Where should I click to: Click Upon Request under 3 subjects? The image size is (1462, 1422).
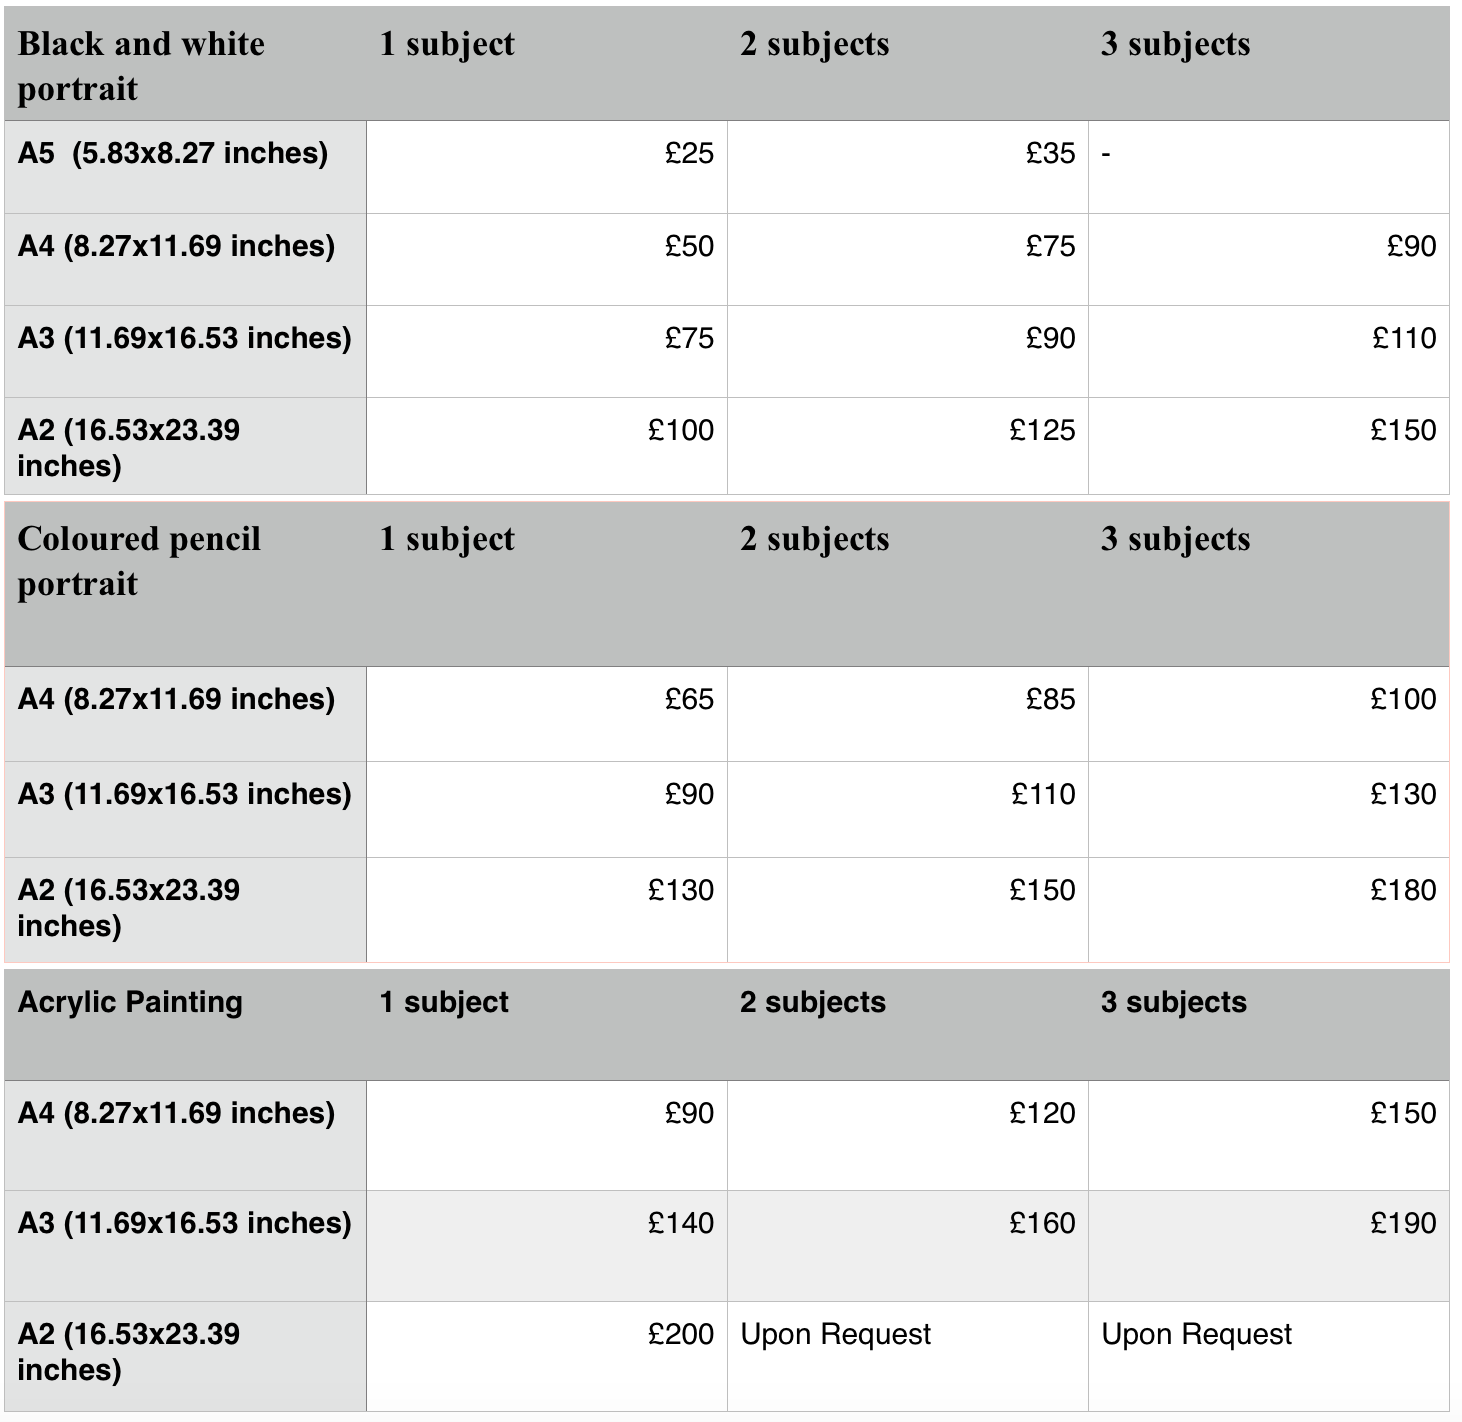pyautogui.click(x=1196, y=1334)
